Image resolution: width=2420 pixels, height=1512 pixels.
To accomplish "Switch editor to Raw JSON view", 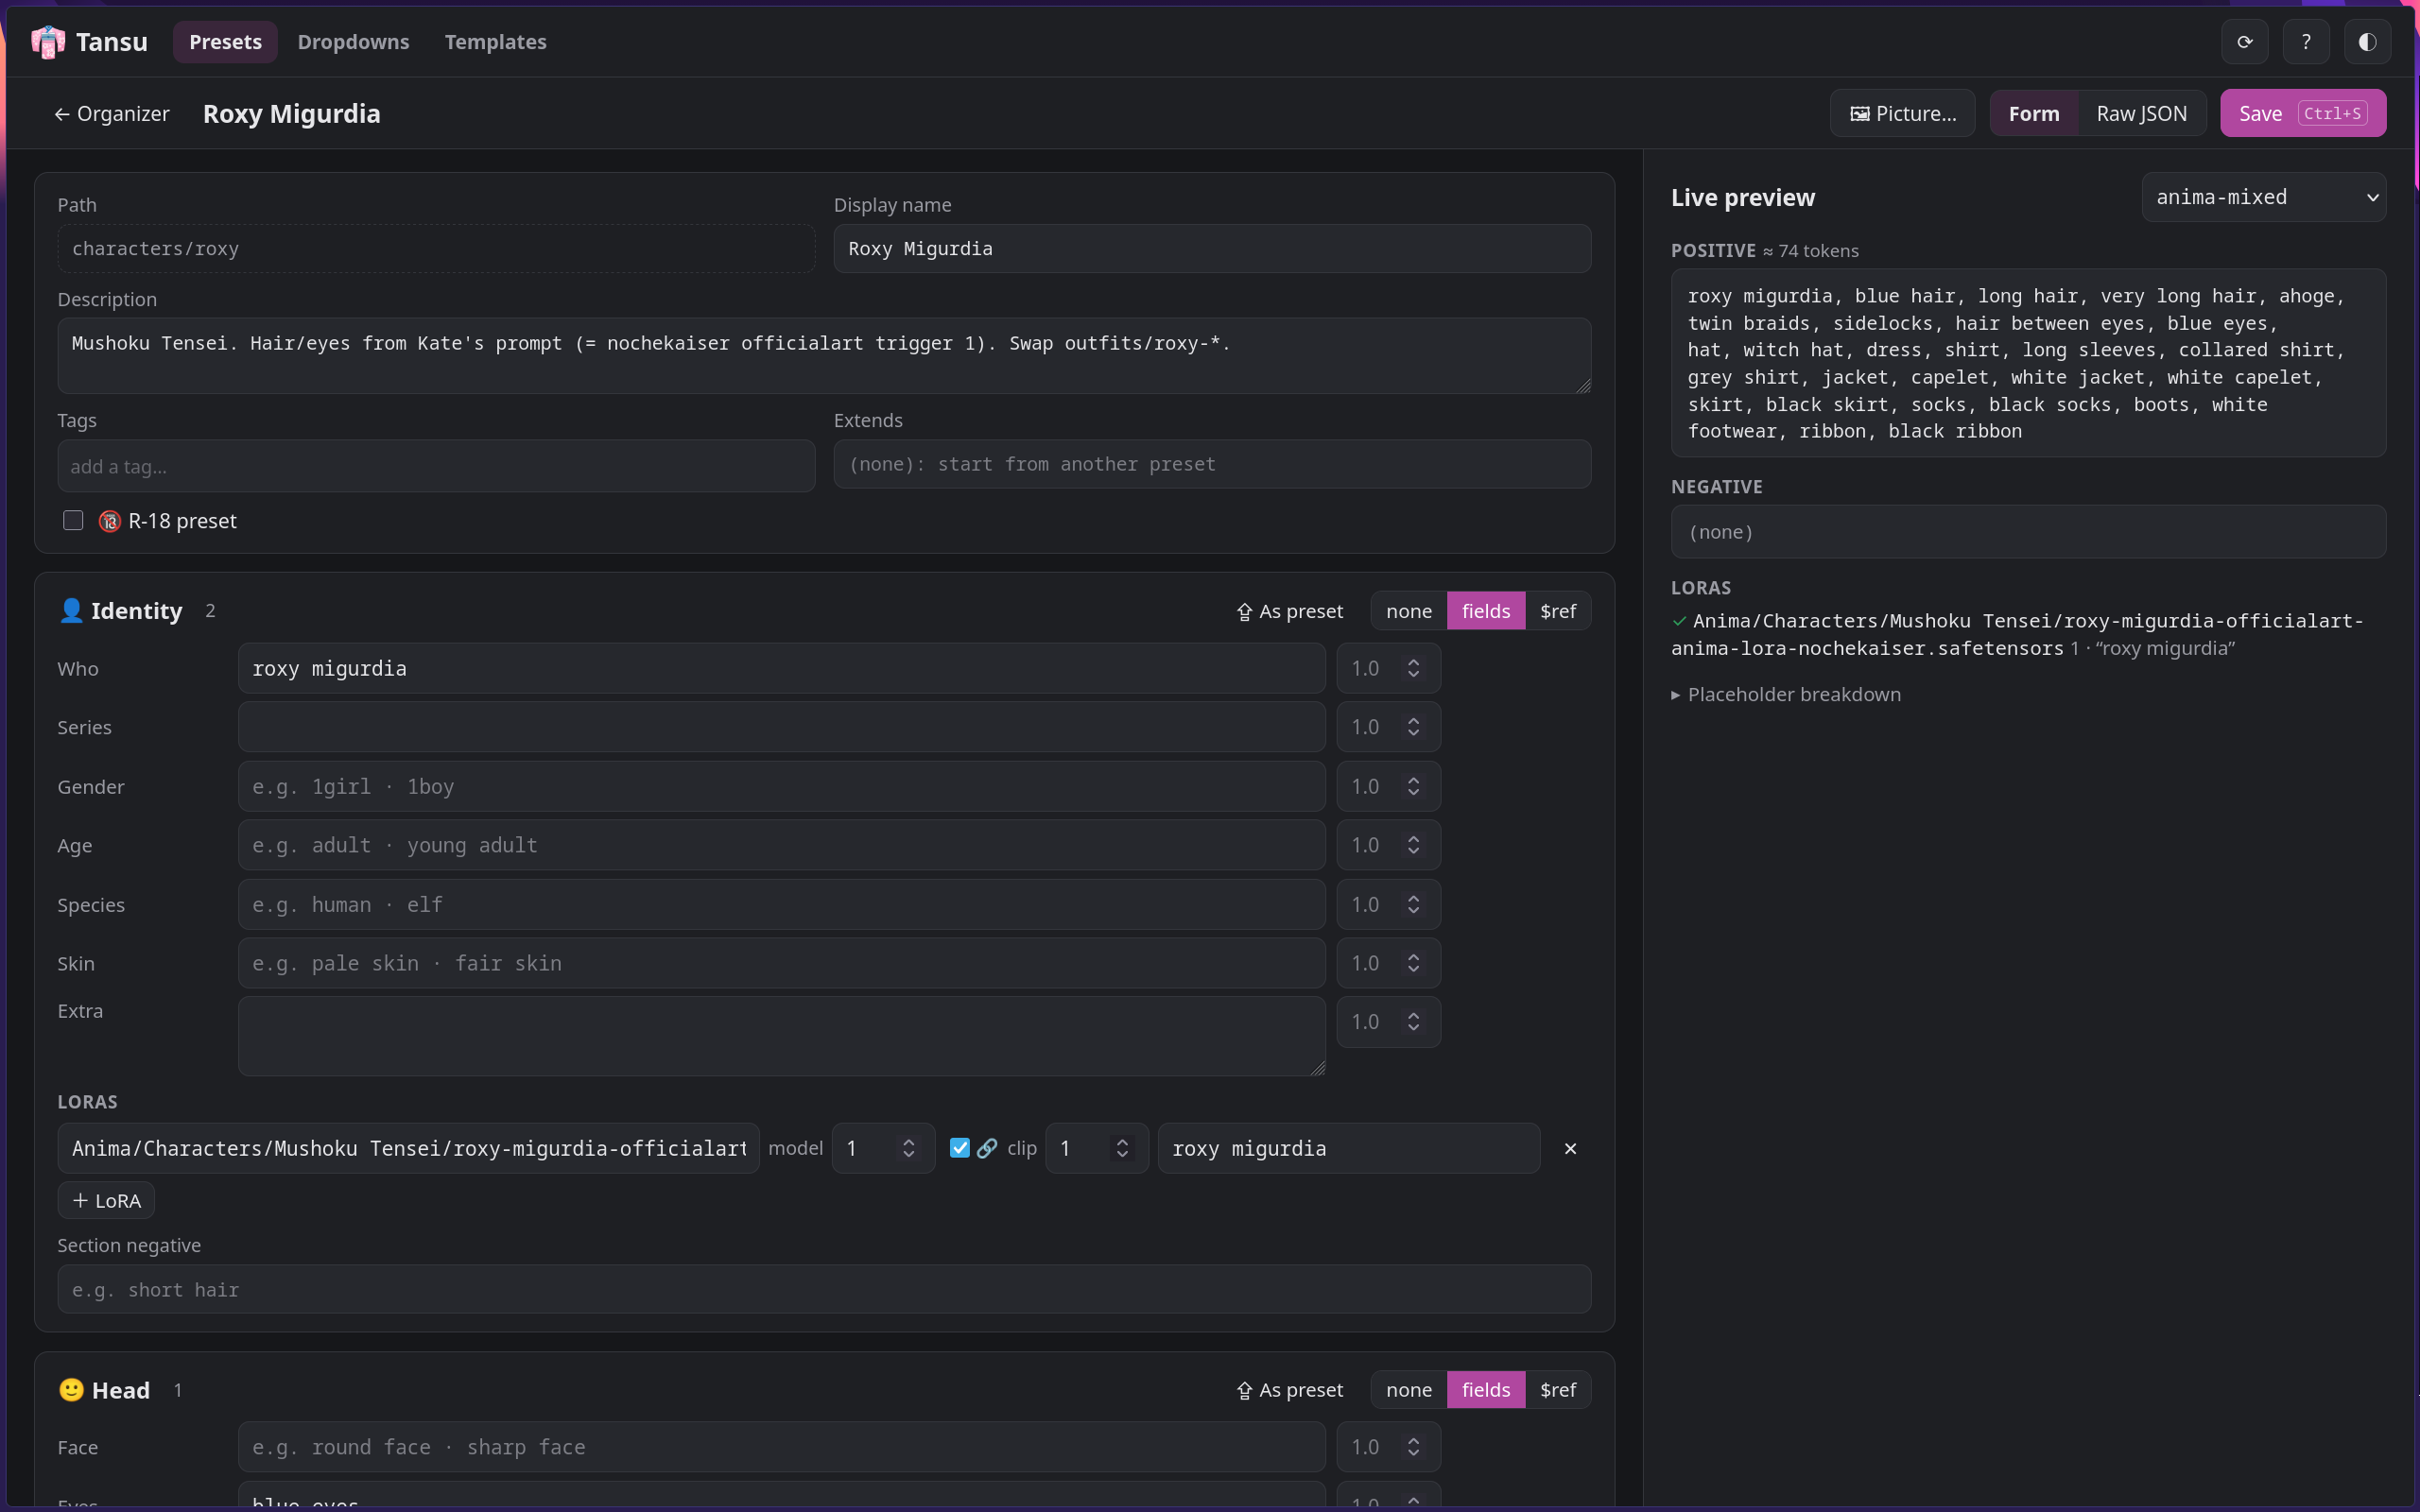I will tap(2141, 113).
